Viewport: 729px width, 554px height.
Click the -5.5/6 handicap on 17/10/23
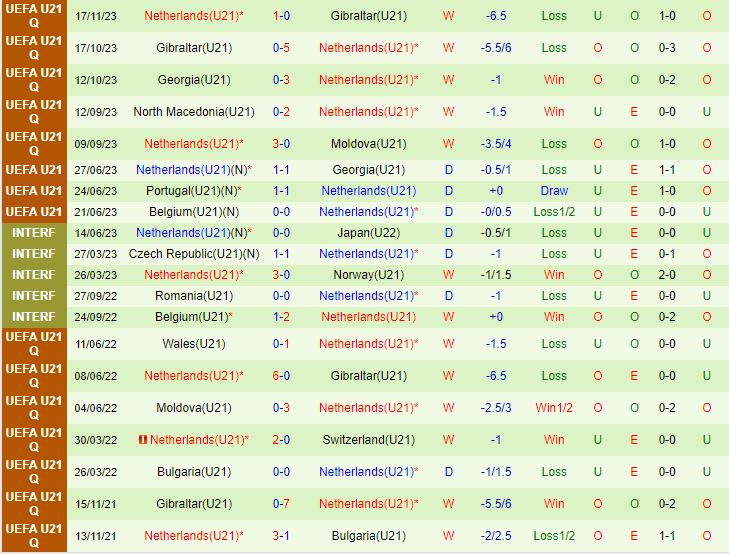coord(496,48)
